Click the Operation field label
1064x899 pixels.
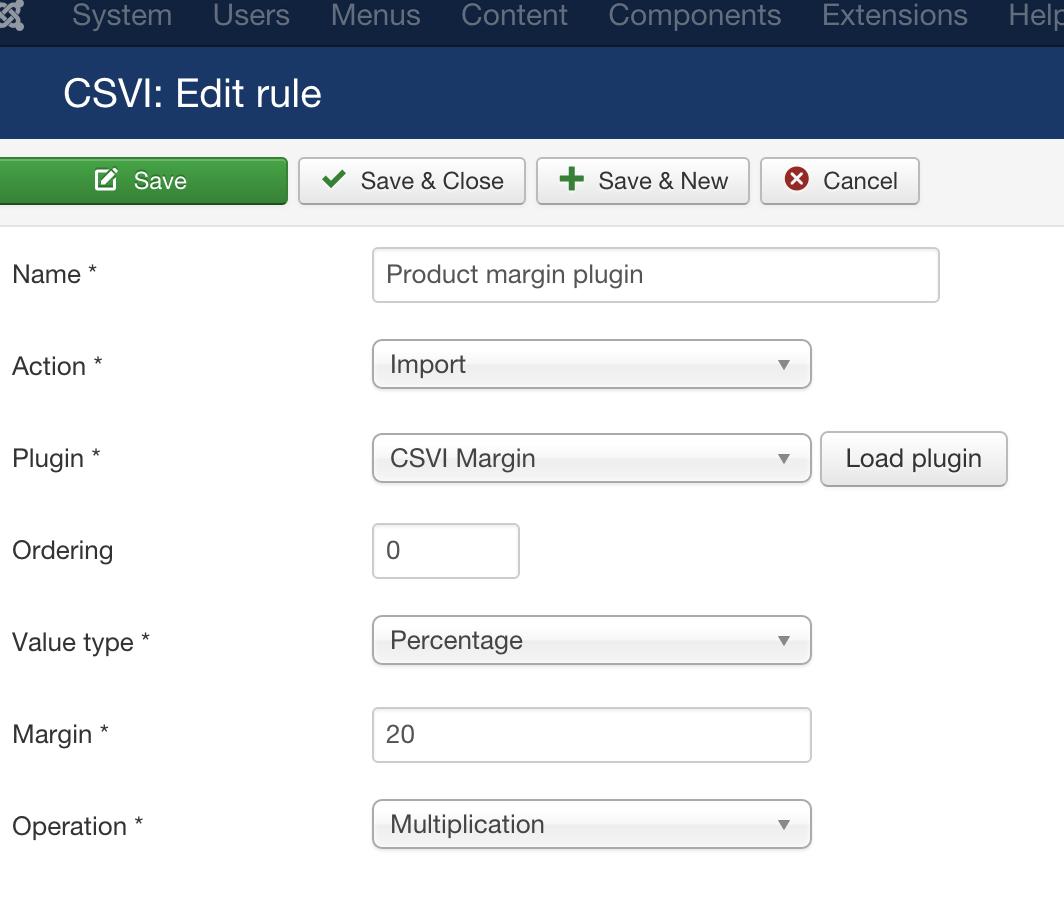point(77,826)
